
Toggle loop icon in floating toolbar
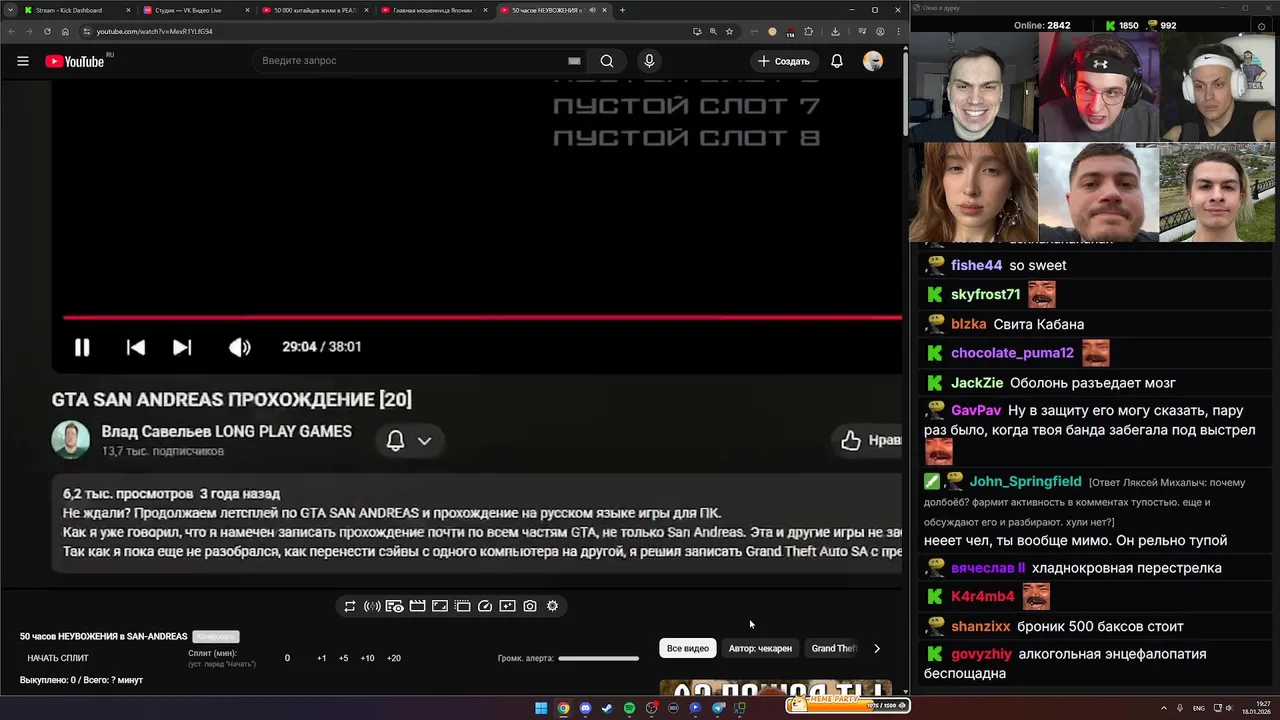(349, 606)
